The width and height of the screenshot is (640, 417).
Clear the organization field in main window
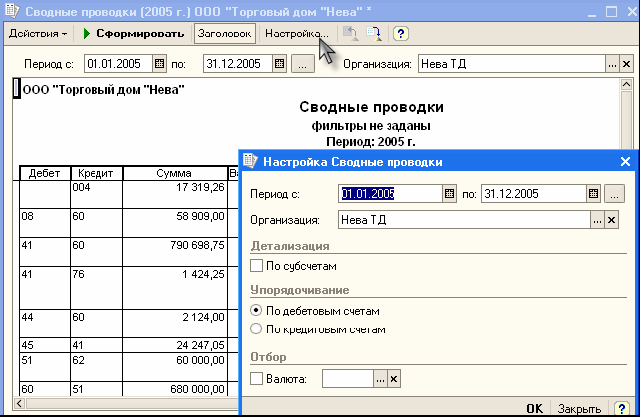[x=627, y=64]
